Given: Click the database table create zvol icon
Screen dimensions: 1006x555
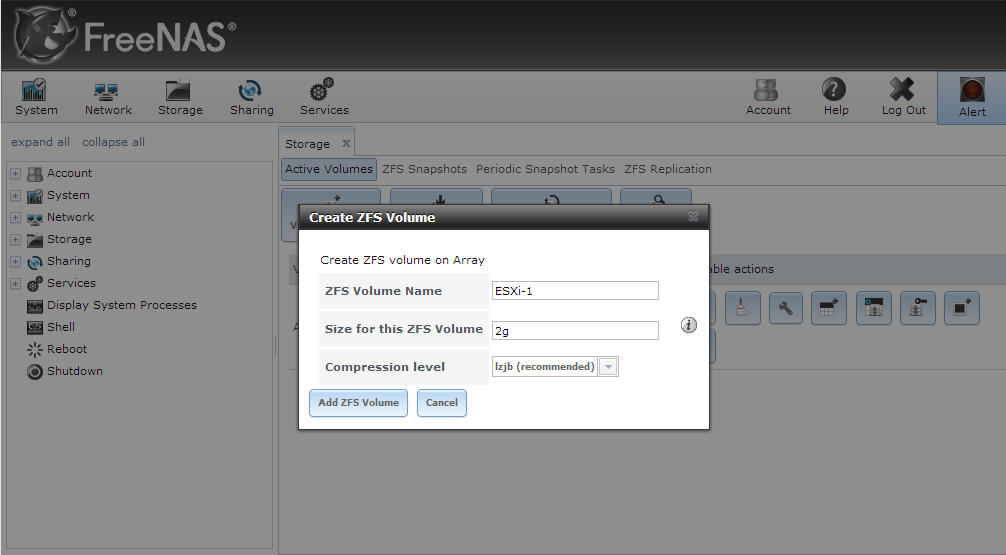Looking at the screenshot, I should click(x=873, y=308).
